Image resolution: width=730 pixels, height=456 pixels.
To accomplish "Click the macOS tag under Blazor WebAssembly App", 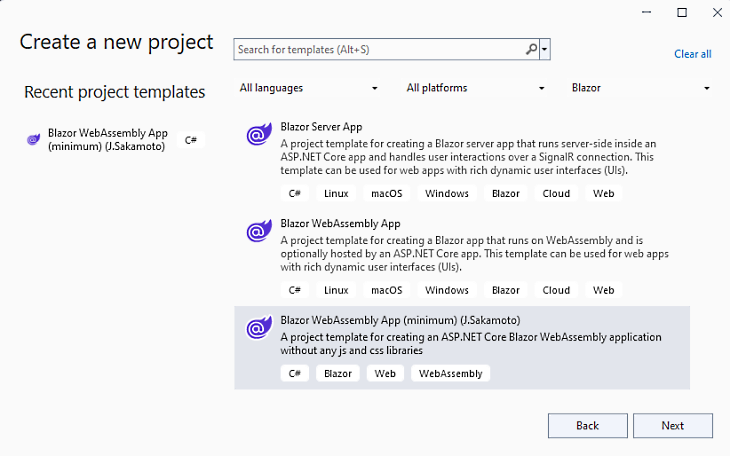I will [386, 290].
